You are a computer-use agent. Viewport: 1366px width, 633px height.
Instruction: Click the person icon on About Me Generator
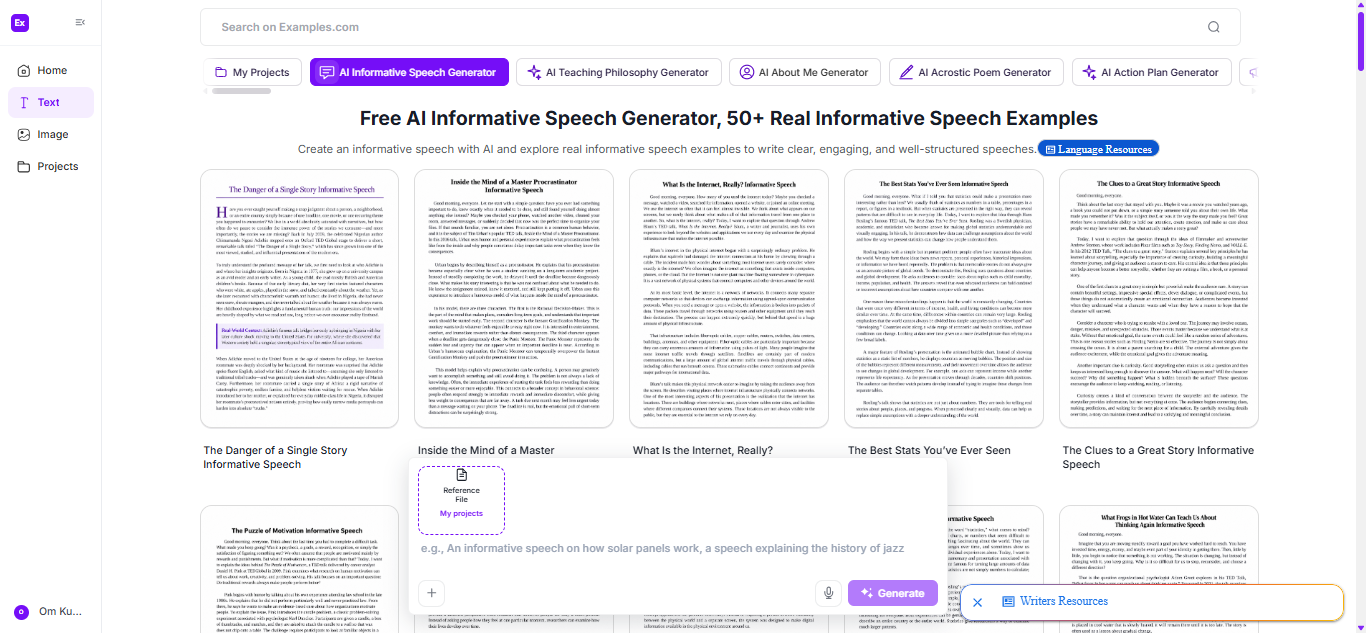pos(746,72)
